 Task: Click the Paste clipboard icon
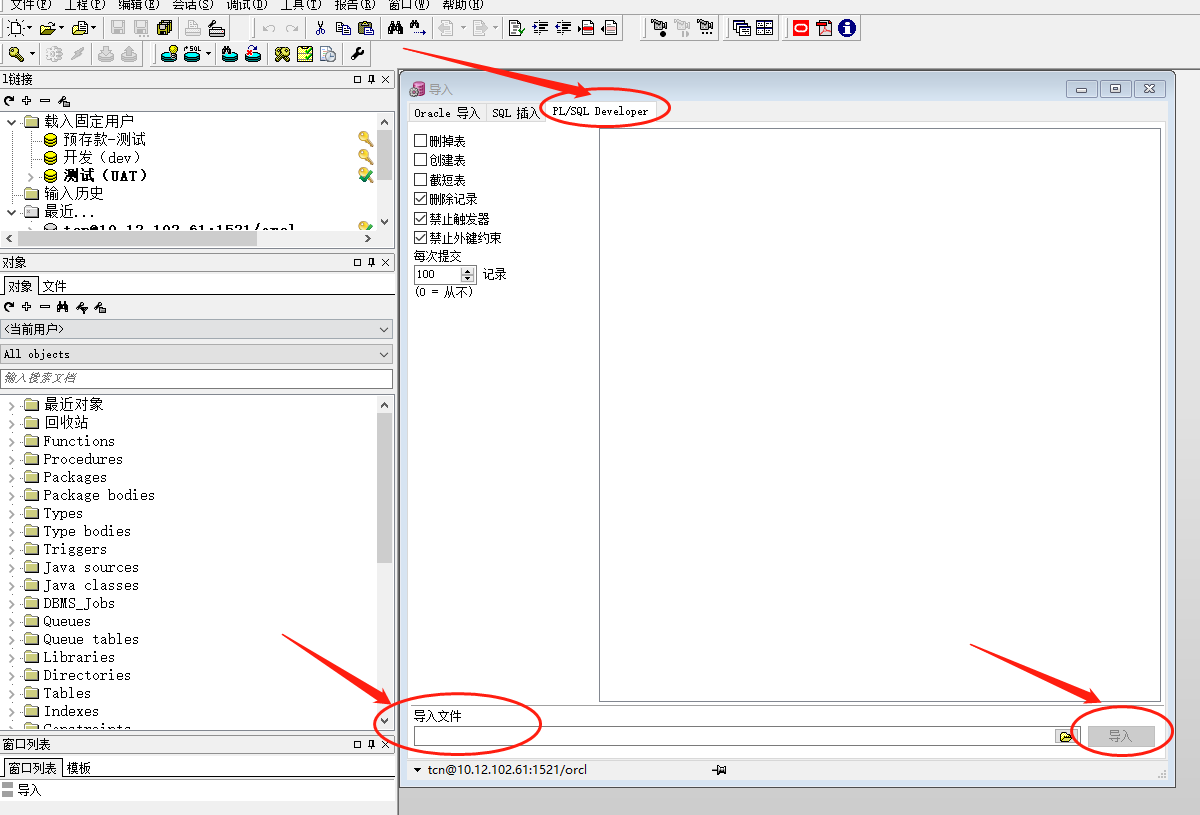tap(366, 27)
